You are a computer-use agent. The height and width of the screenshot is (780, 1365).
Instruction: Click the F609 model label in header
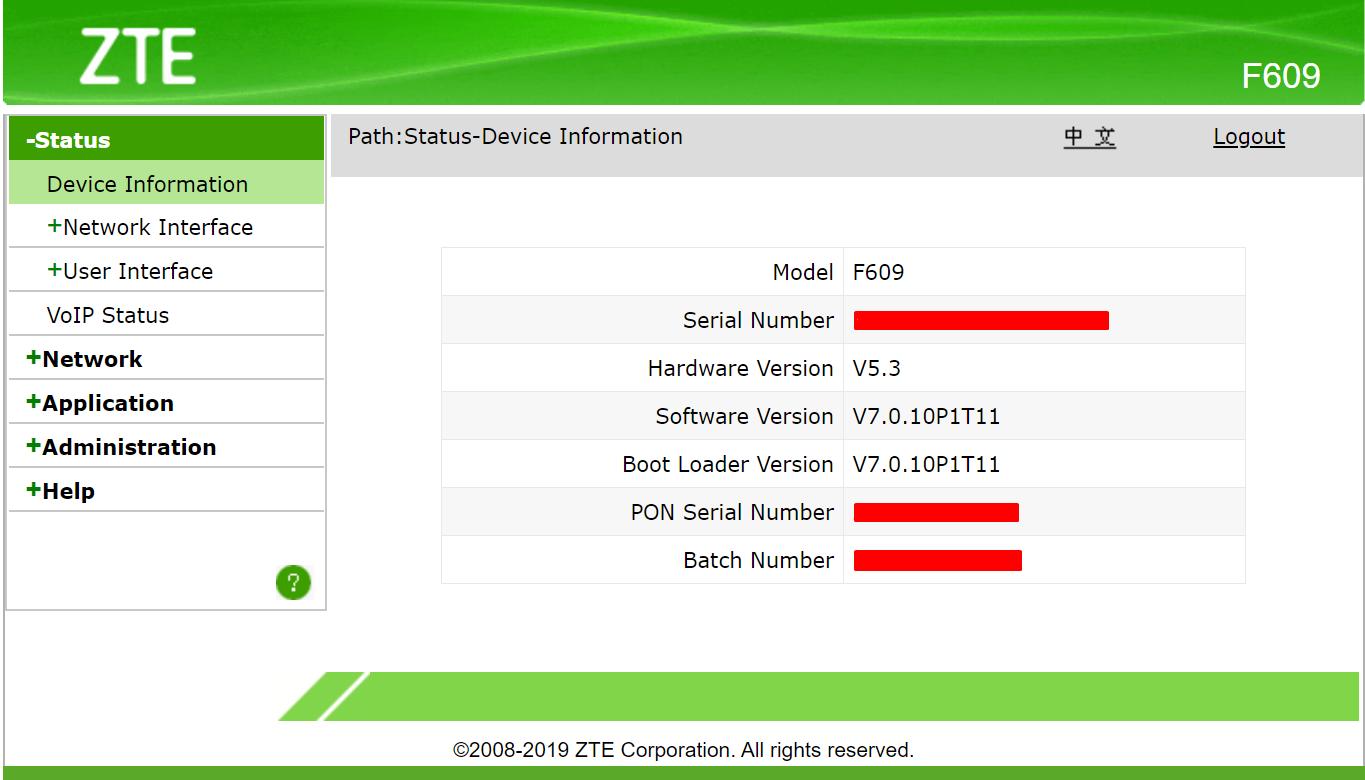[x=1281, y=76]
